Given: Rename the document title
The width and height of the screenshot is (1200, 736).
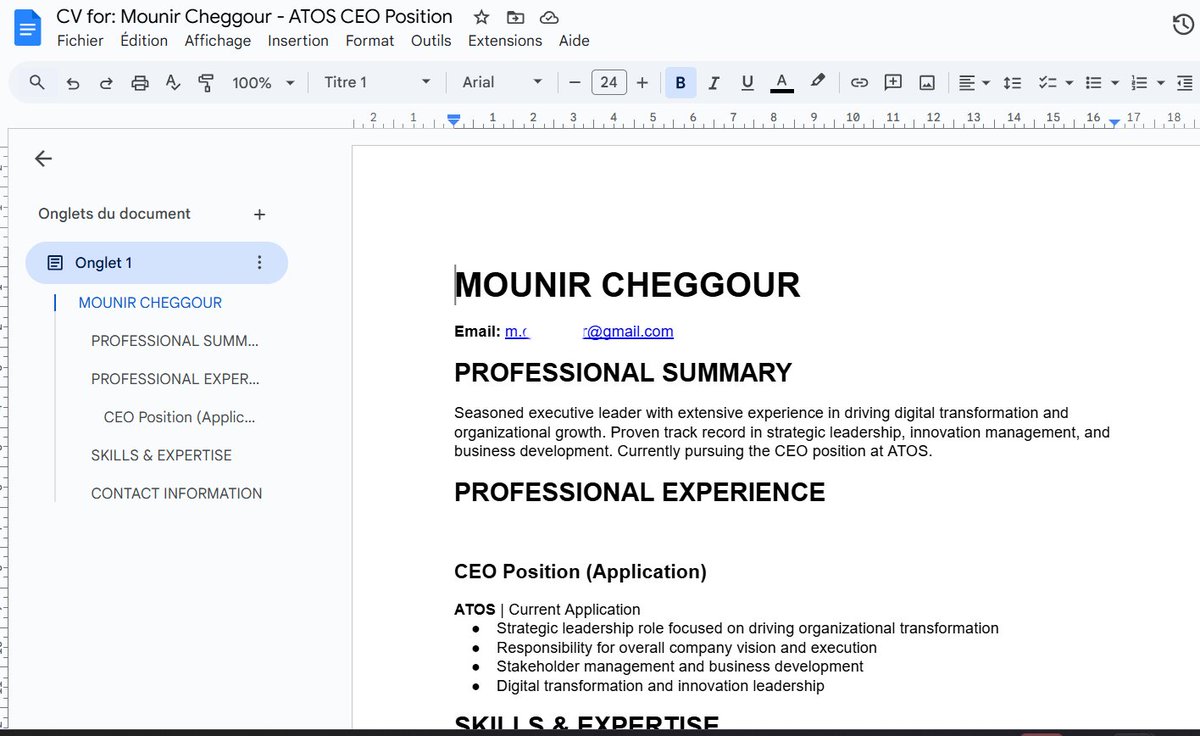Looking at the screenshot, I should coord(254,16).
